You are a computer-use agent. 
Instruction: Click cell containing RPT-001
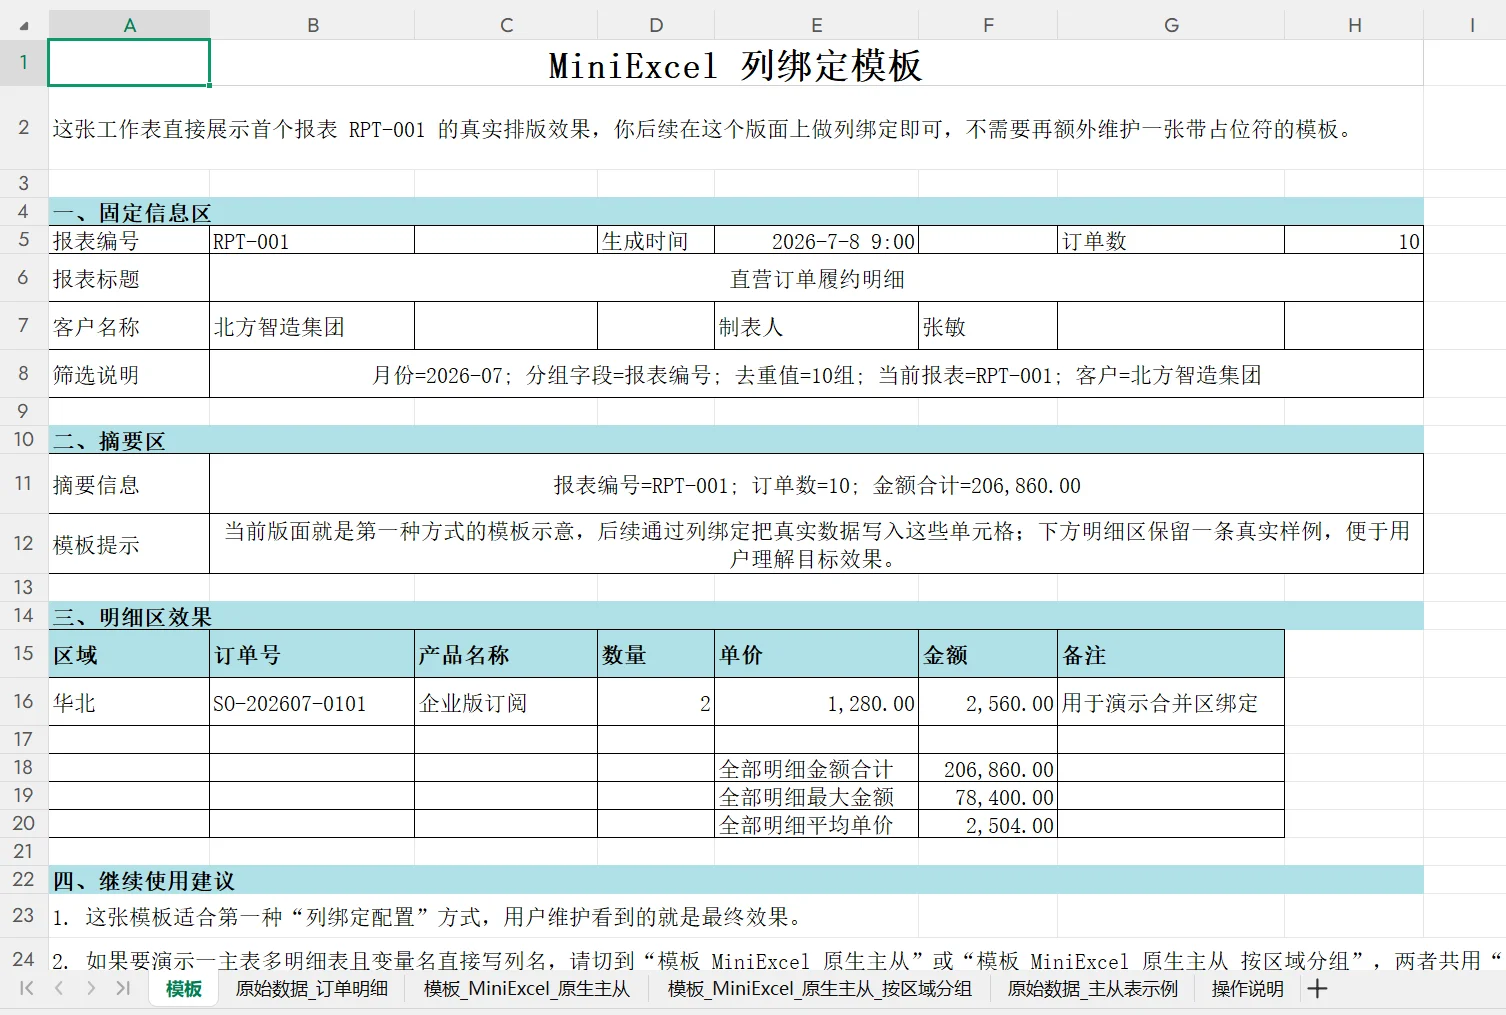[x=312, y=240]
